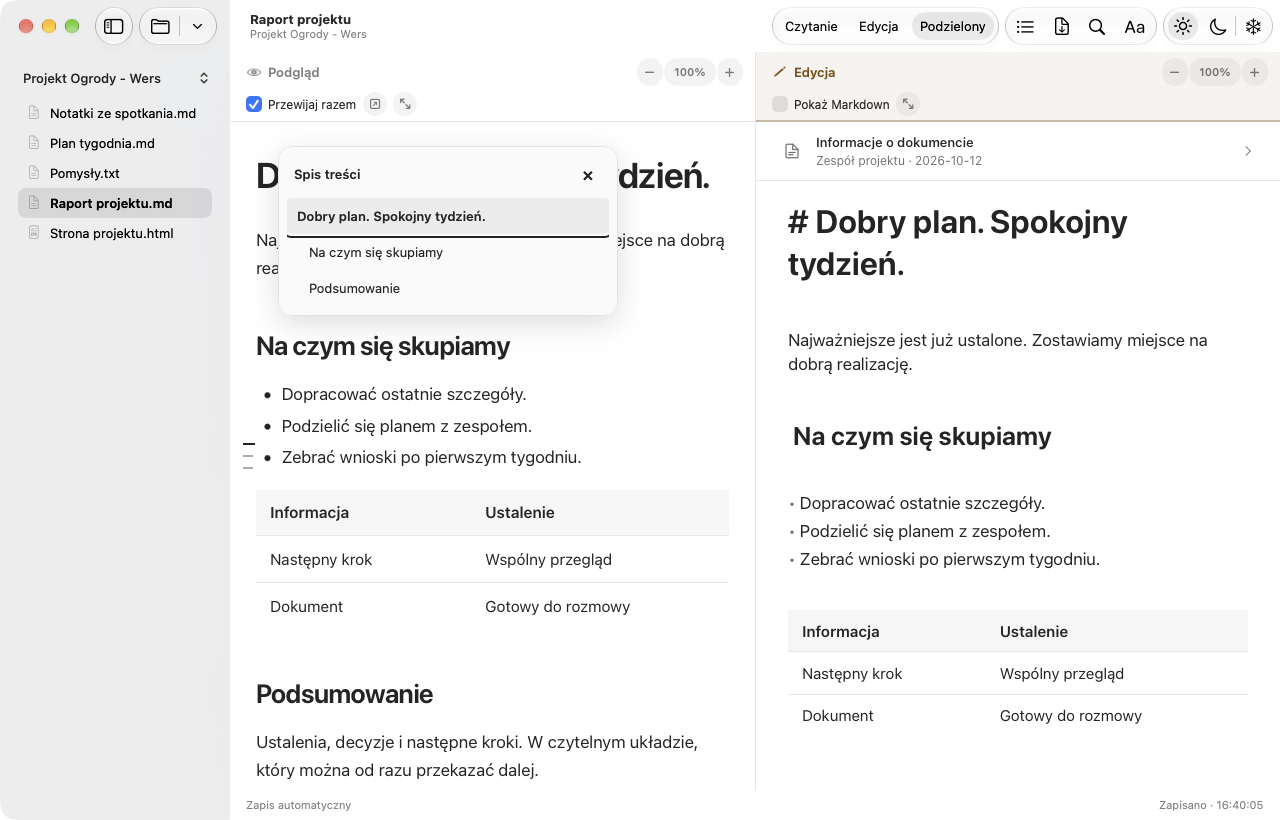Screen dimensions: 1280x820
Task: Click the Zapisano · 16:40:05 status
Action: click(1211, 805)
